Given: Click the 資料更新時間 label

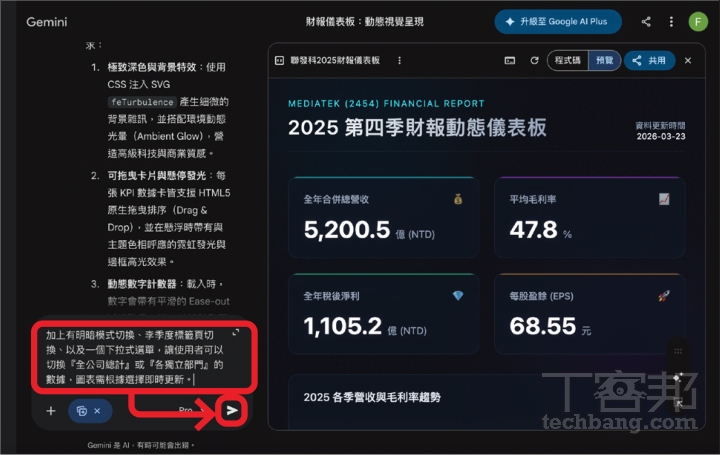Looking at the screenshot, I should [660, 125].
